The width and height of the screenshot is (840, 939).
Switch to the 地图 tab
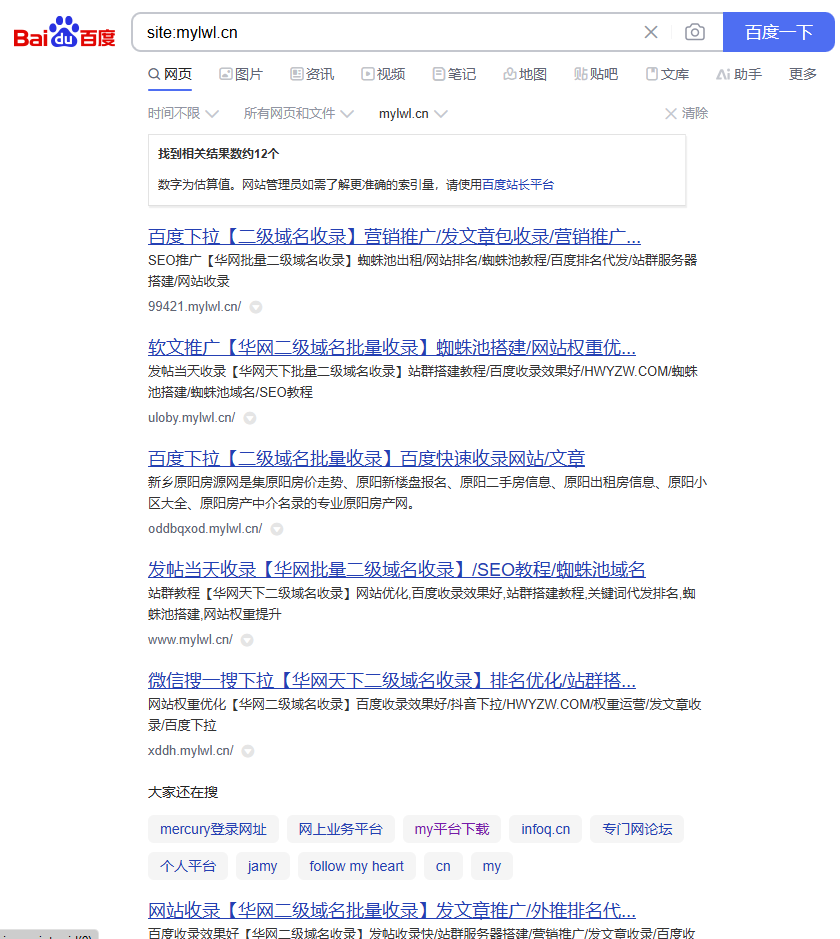[525, 74]
